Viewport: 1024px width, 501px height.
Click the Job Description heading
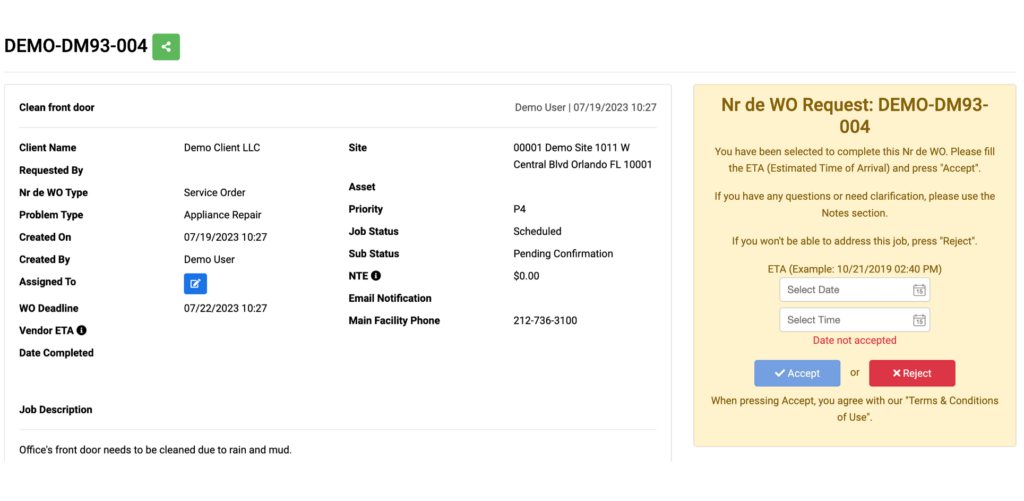point(56,410)
